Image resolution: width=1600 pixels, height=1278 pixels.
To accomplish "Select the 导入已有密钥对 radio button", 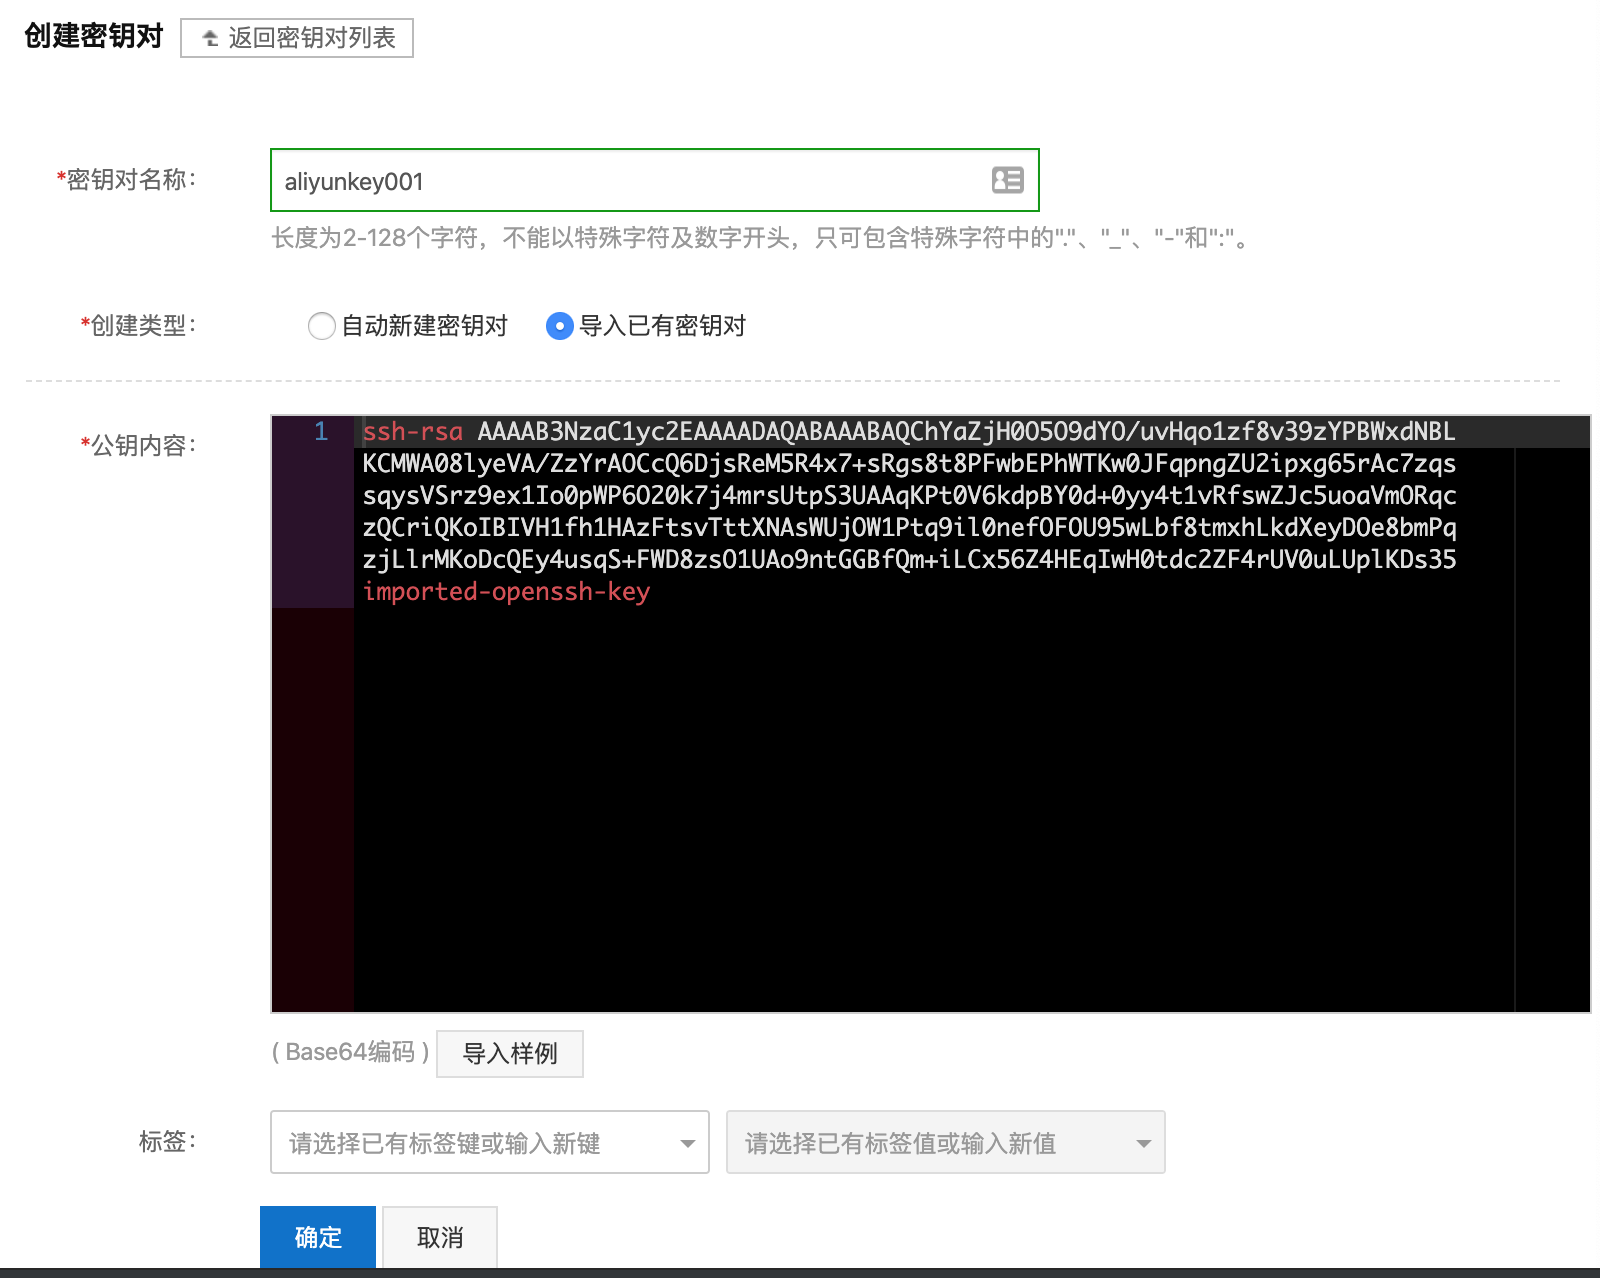I will click(x=559, y=326).
